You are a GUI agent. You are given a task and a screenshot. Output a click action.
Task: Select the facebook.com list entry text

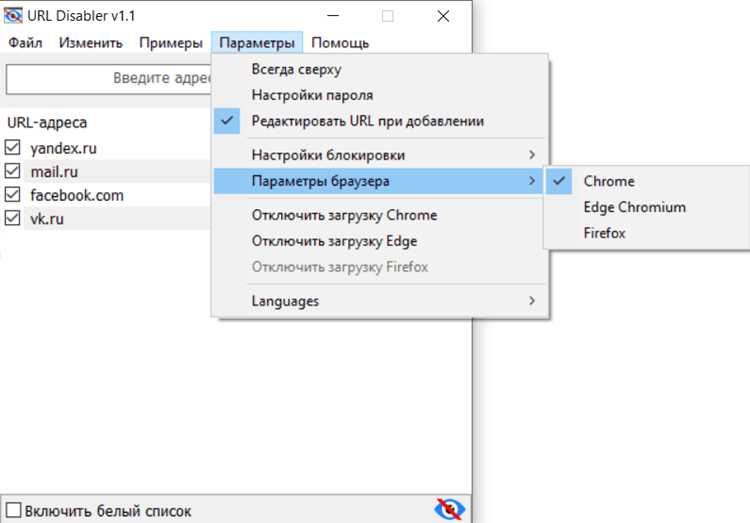(77, 195)
